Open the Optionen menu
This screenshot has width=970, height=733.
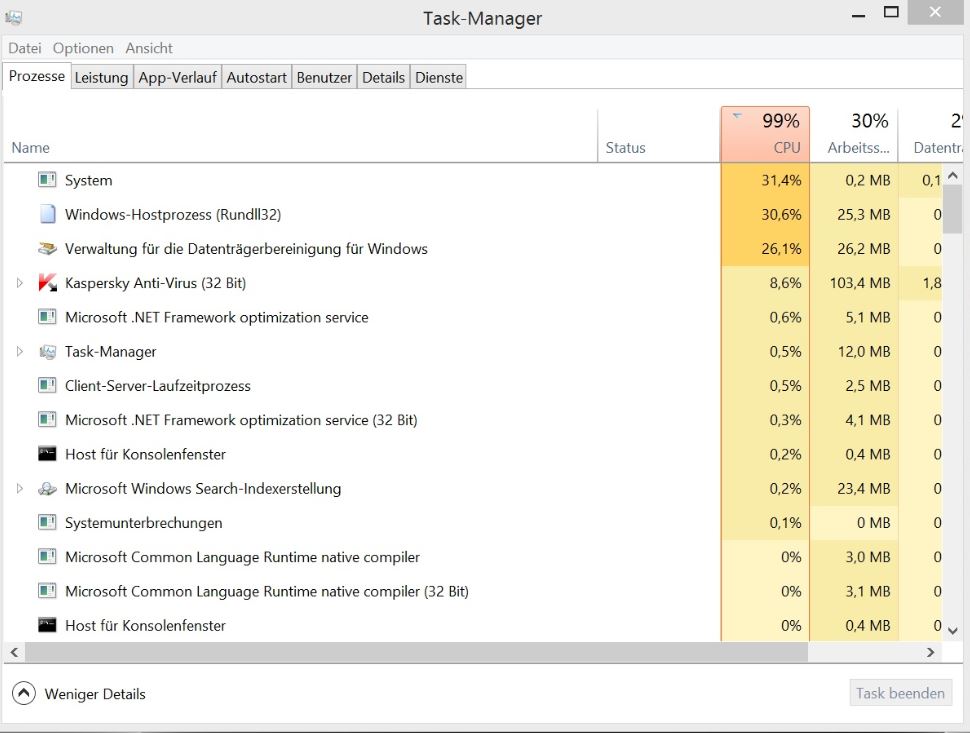click(83, 48)
